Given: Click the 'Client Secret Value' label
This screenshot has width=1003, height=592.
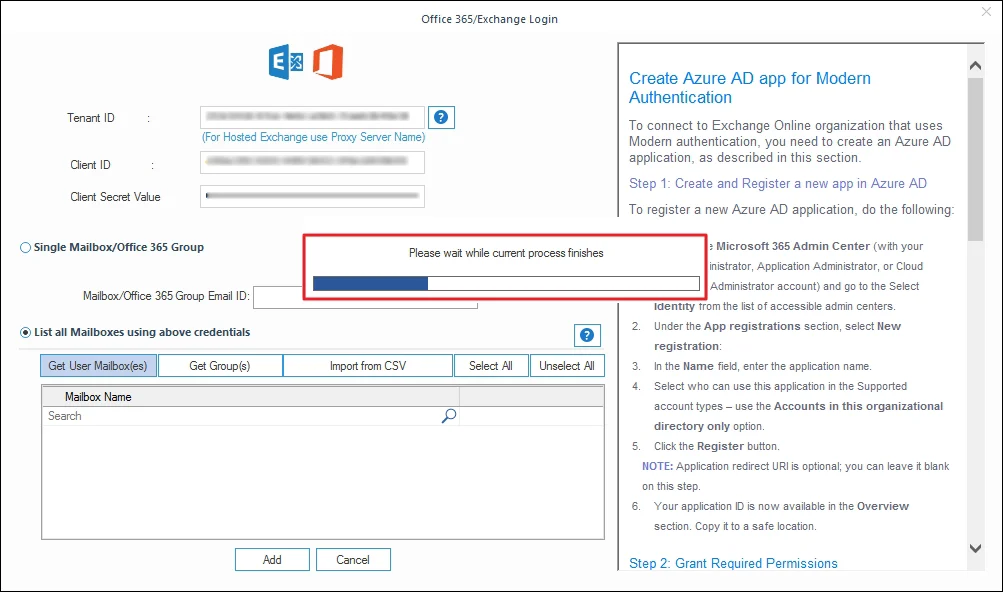Looking at the screenshot, I should (x=115, y=197).
